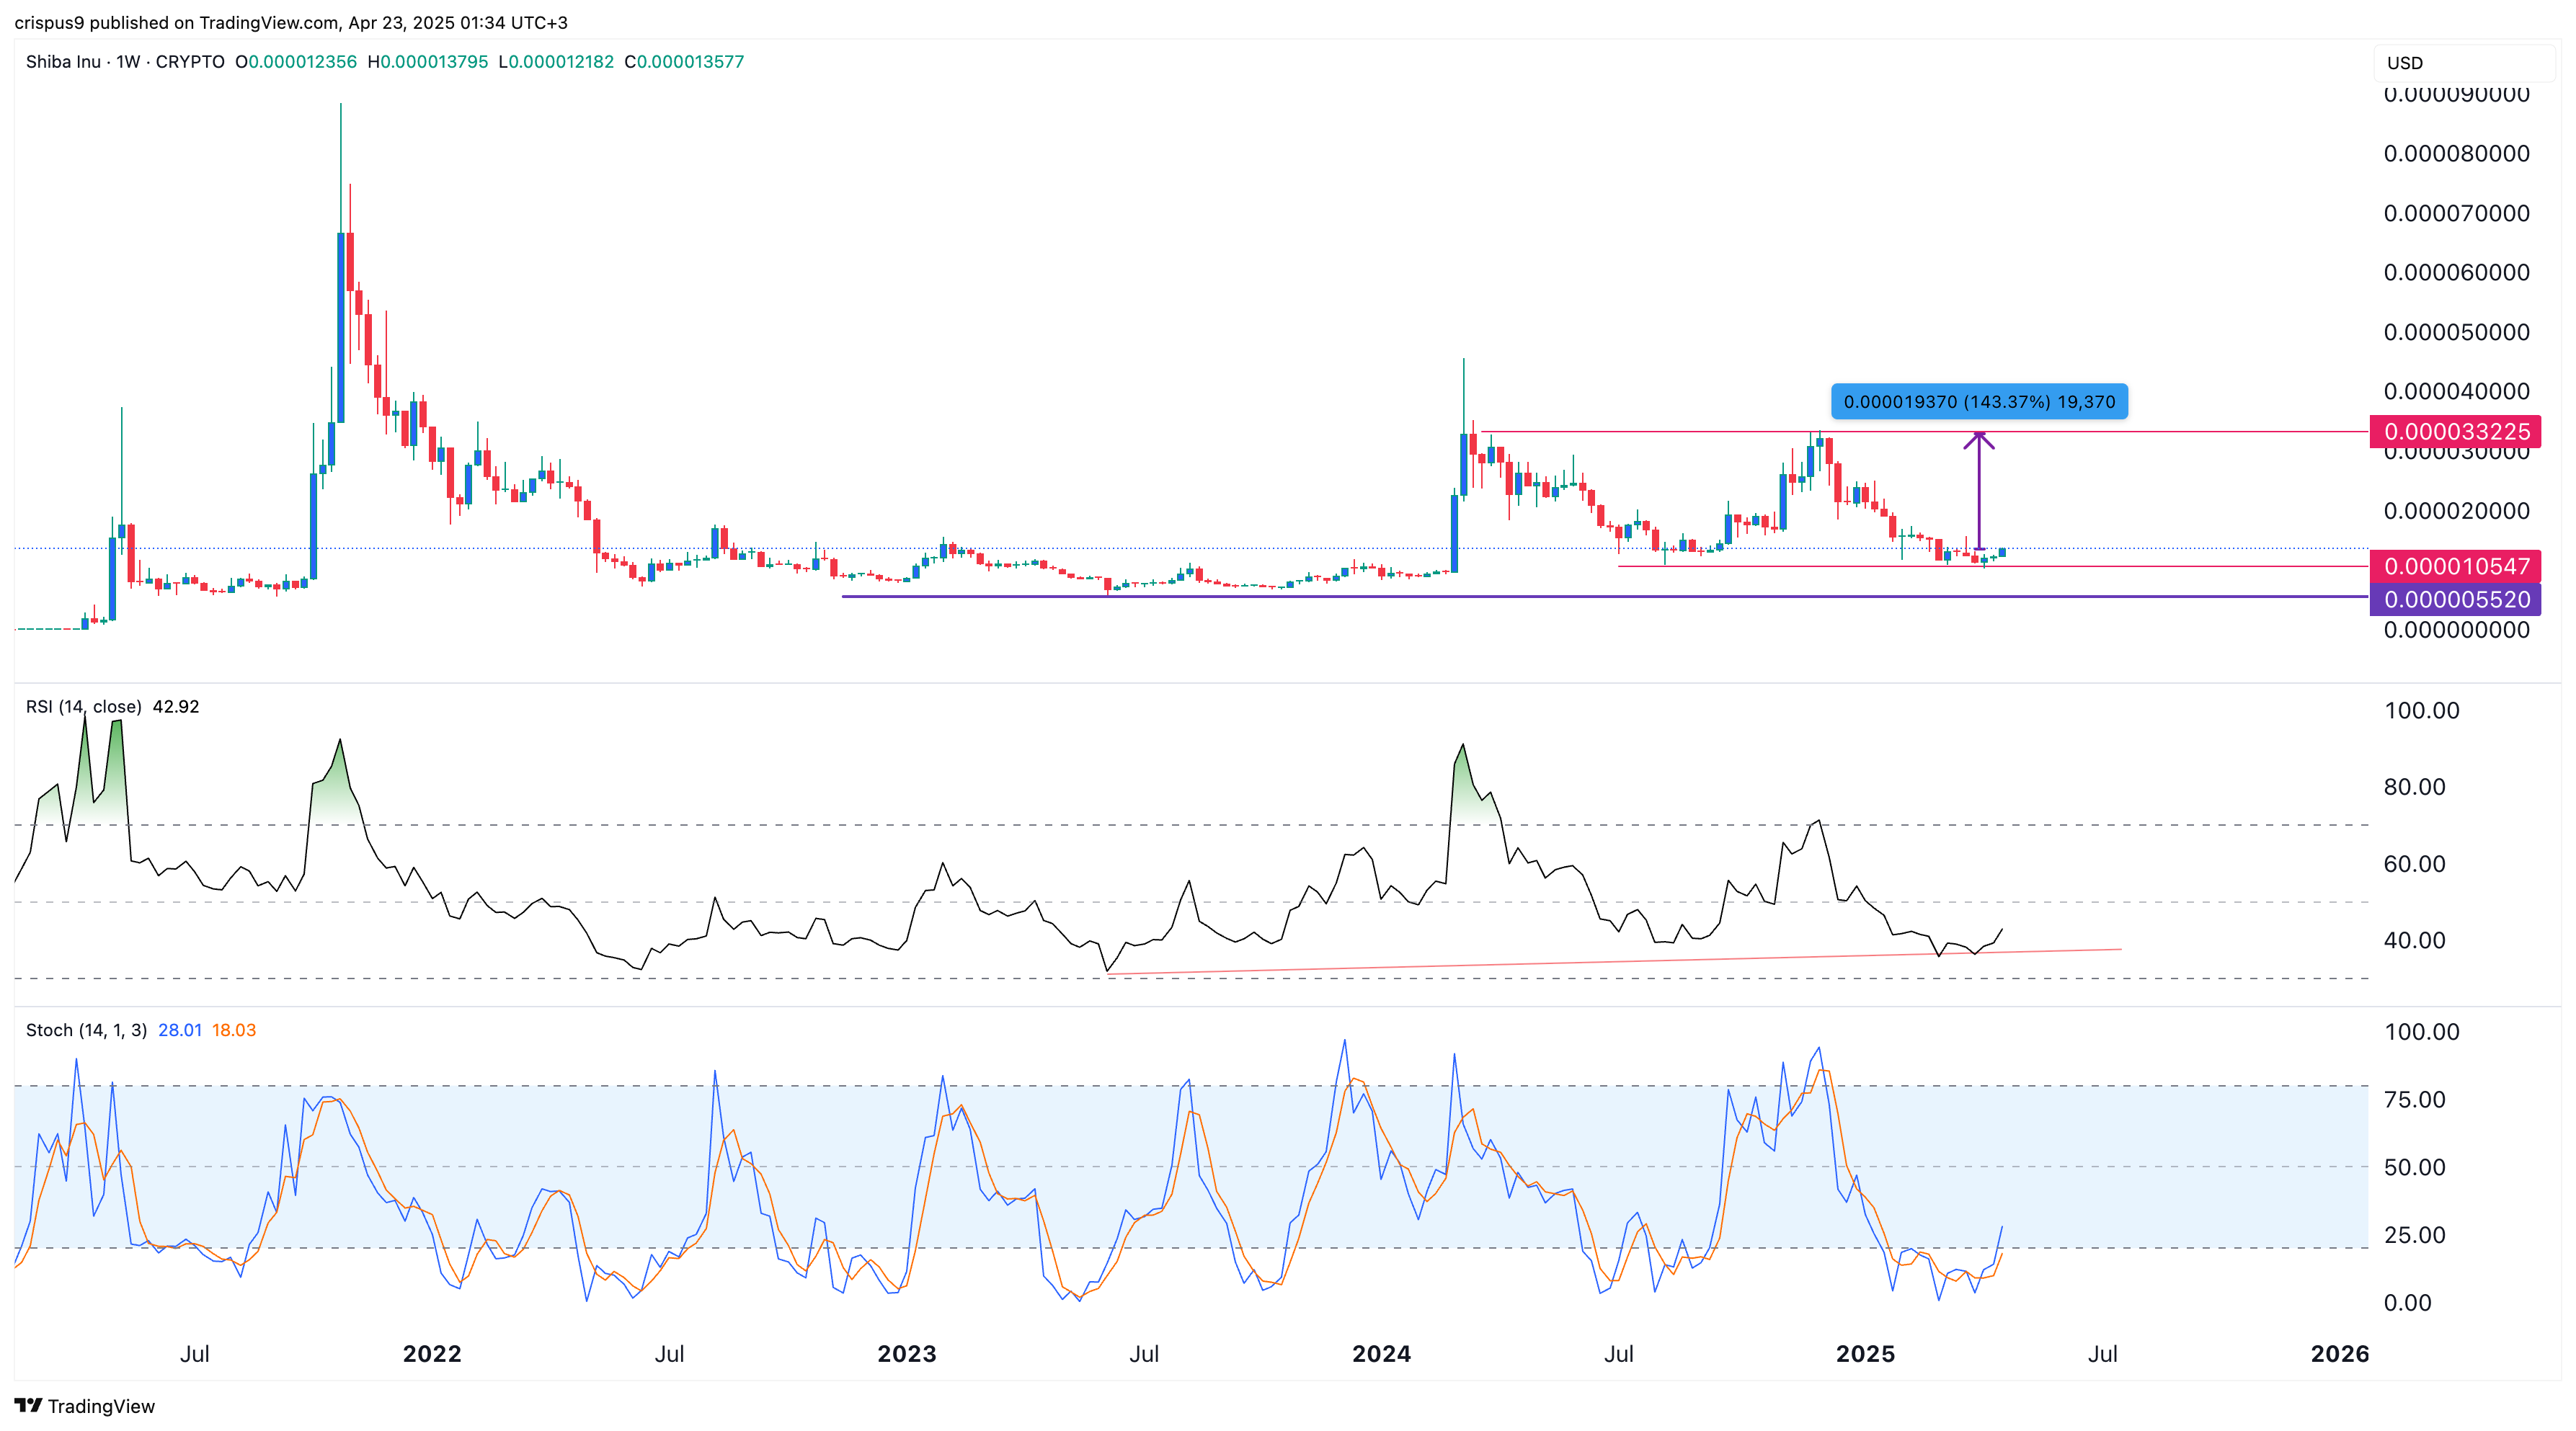The height and width of the screenshot is (1431, 2576).
Task: Click the Shiba Inu symbol title
Action: pyautogui.click(x=63, y=61)
